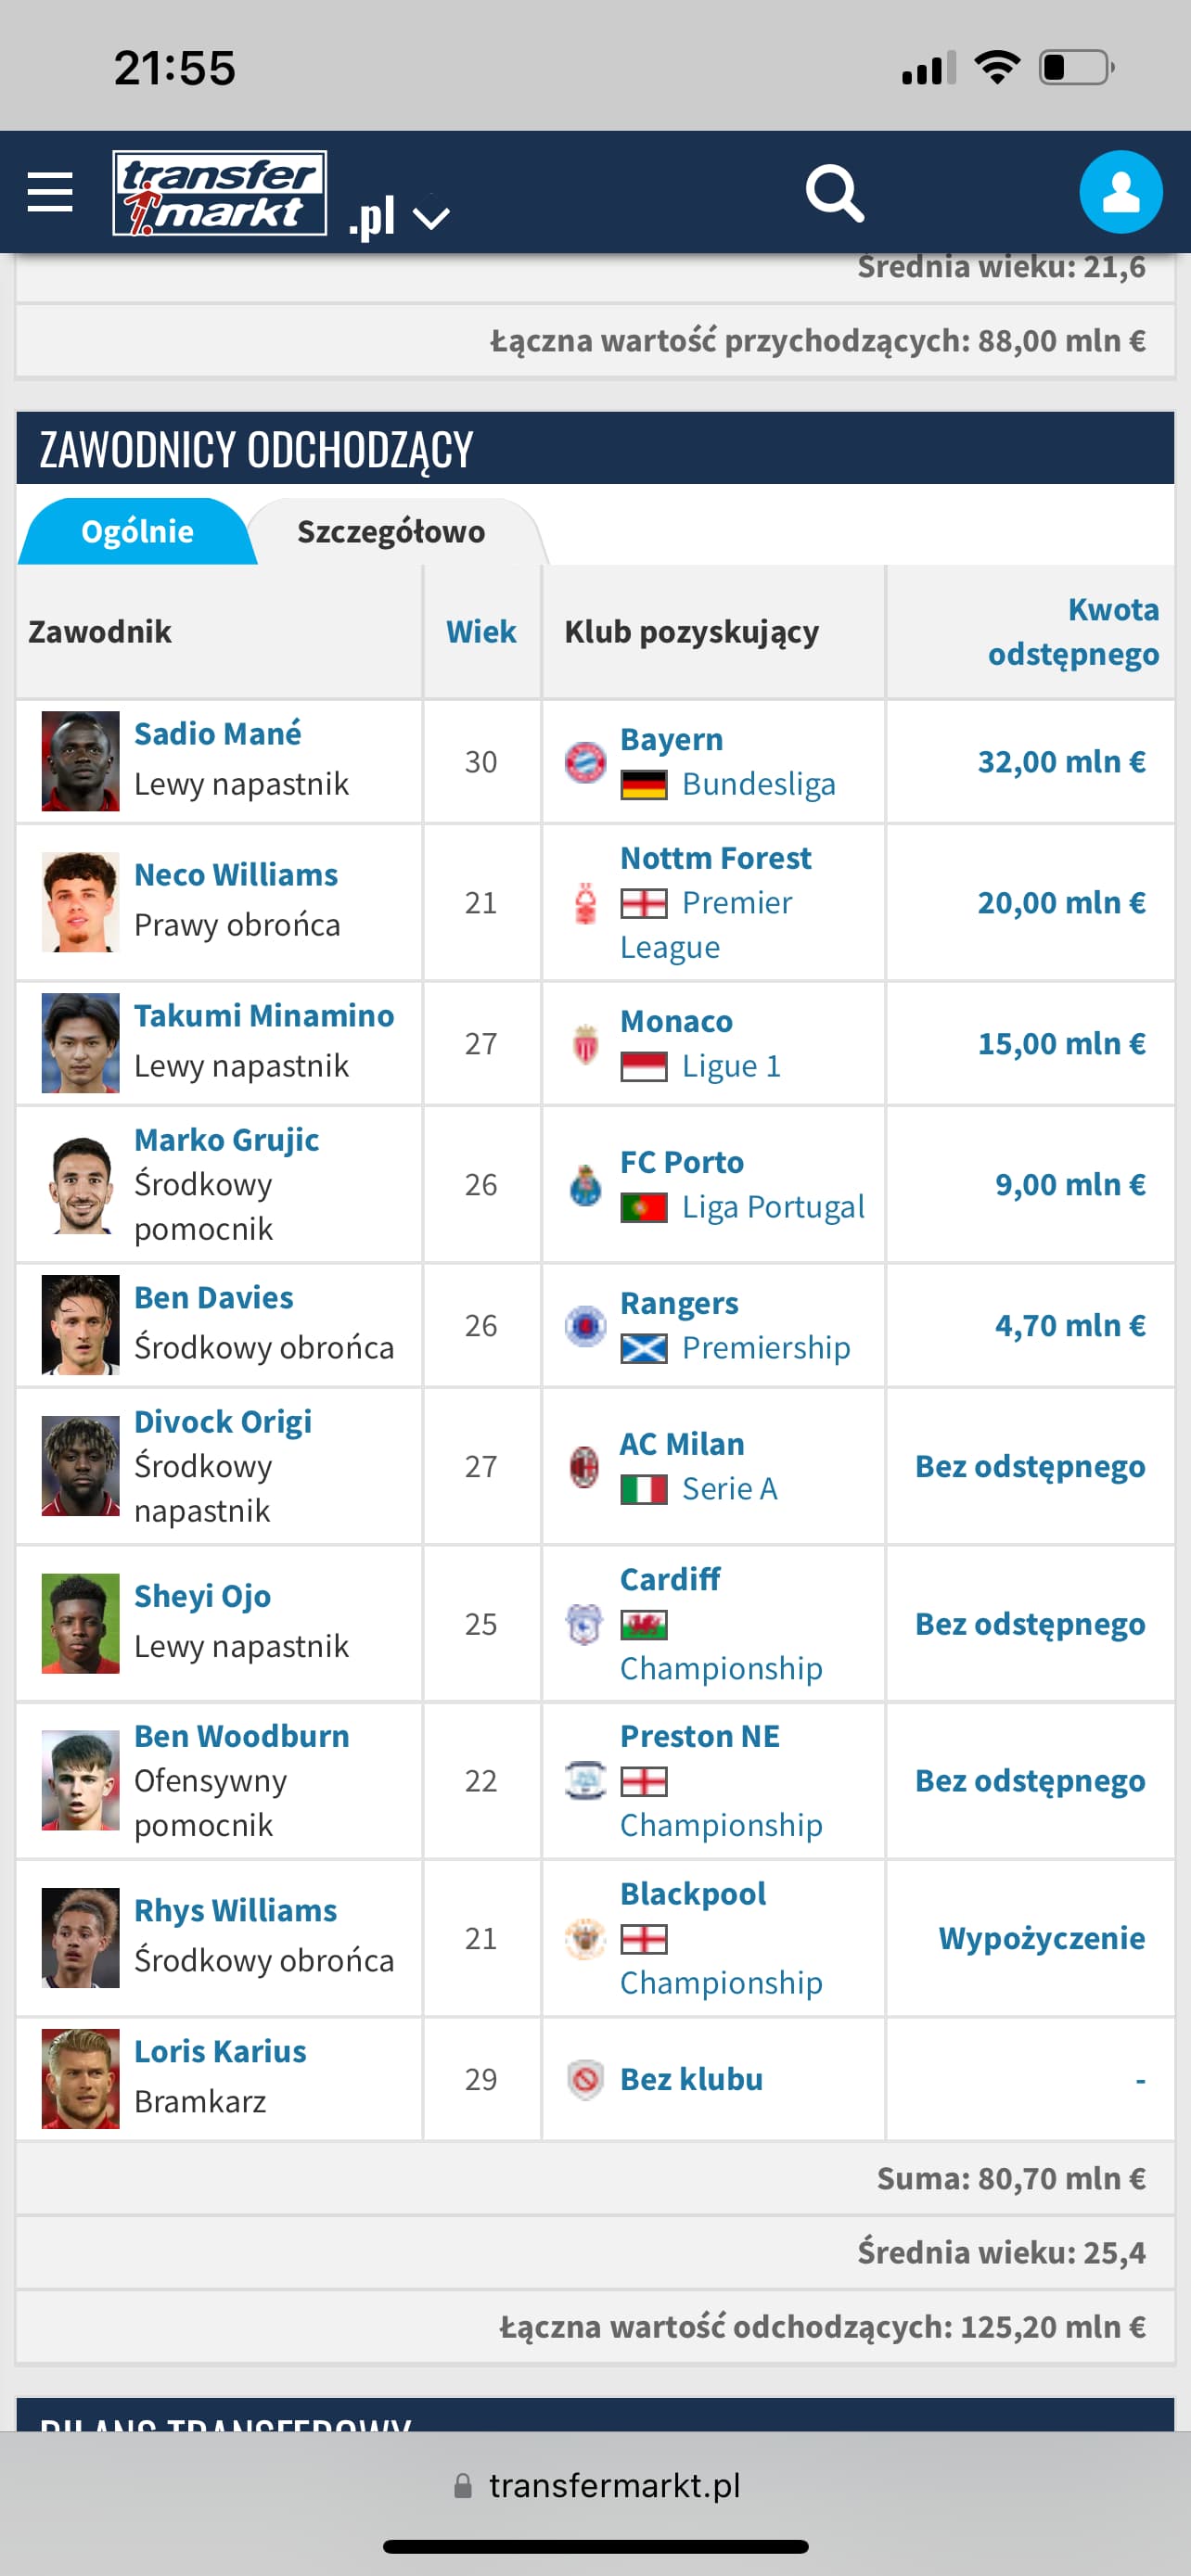Open the hamburger menu
This screenshot has width=1191, height=2576.
pos(50,192)
